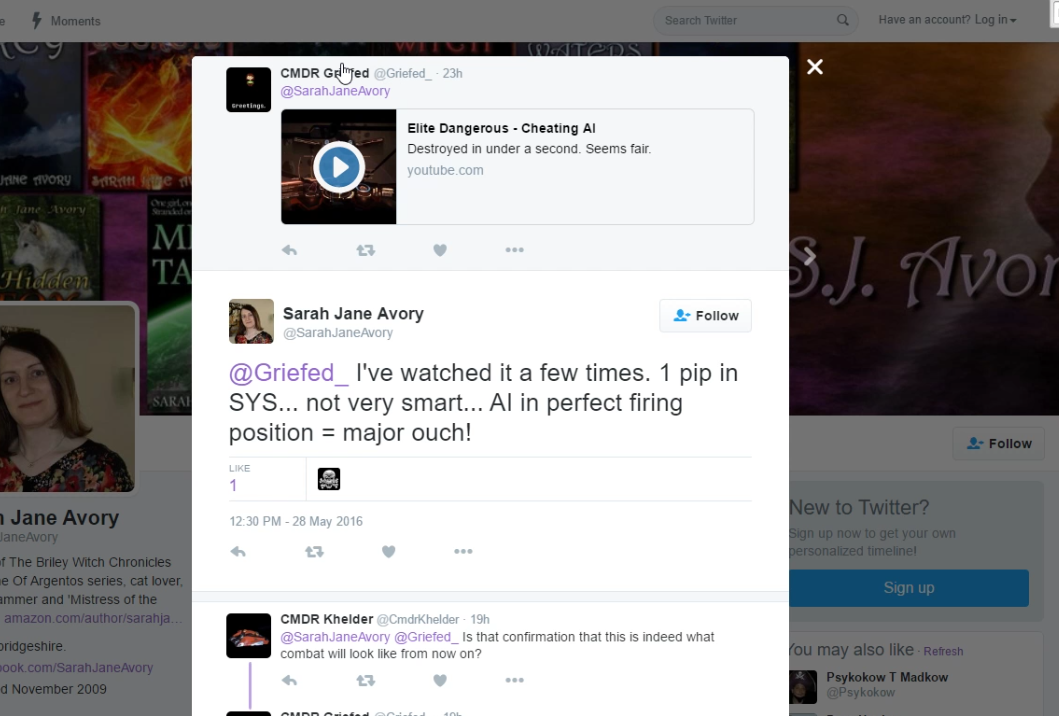Reply to Sarah Jane Avory's main tweet

[238, 552]
